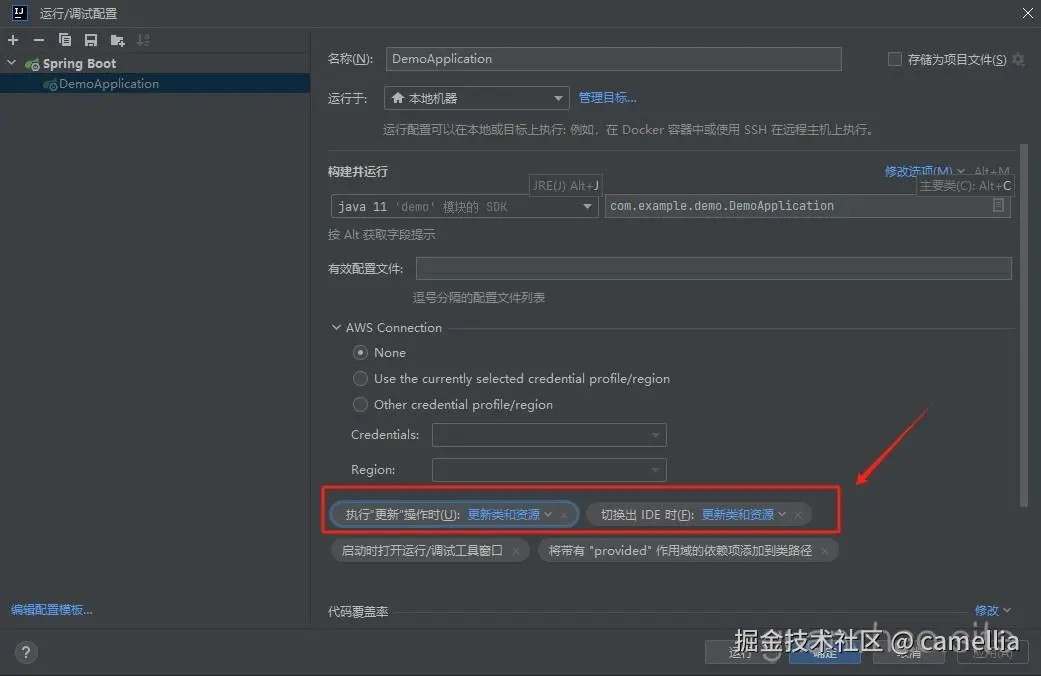Remove the 切换出 IDE 时 option chip
Screen dimensions: 1041x676
pos(799,515)
